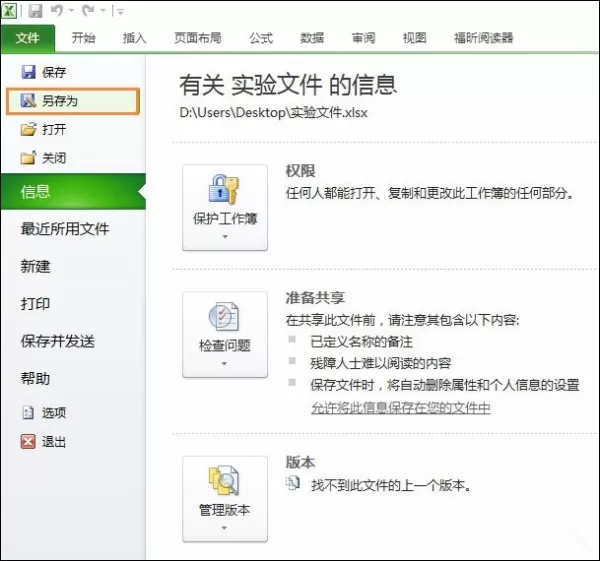Click the floppy disk icon next to 保存
The image size is (600, 561).
pyautogui.click(x=28, y=72)
